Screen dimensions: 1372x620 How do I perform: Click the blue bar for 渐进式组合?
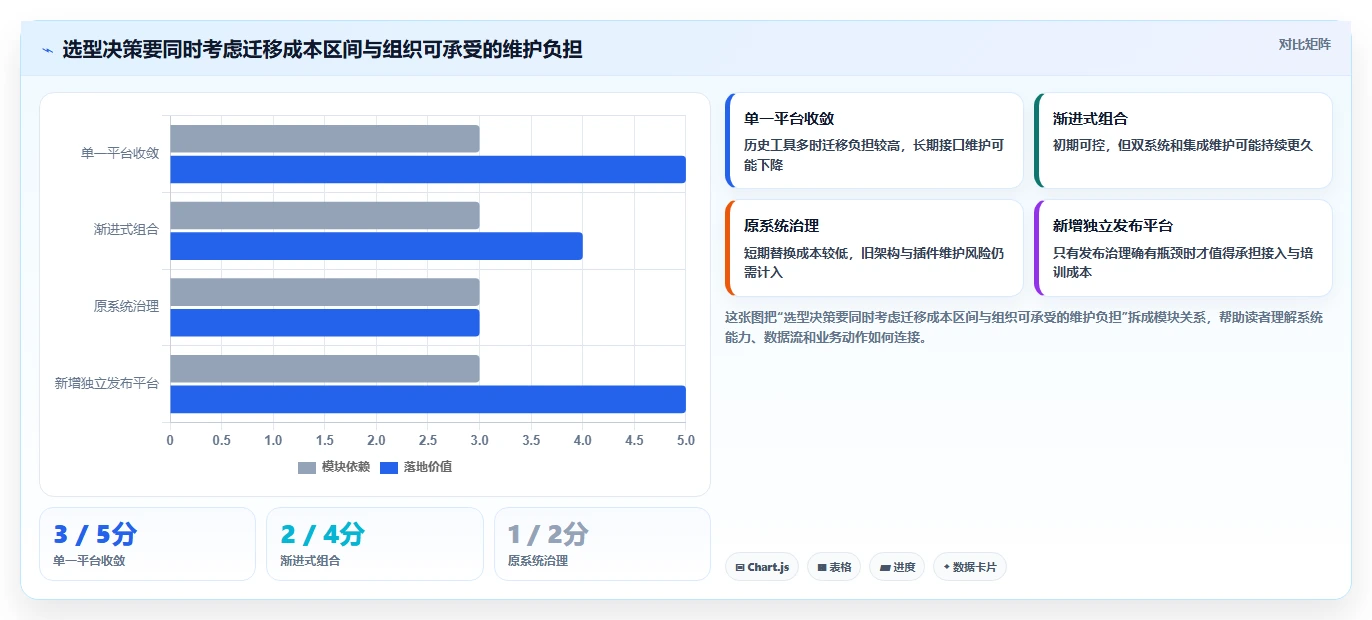pyautogui.click(x=376, y=246)
